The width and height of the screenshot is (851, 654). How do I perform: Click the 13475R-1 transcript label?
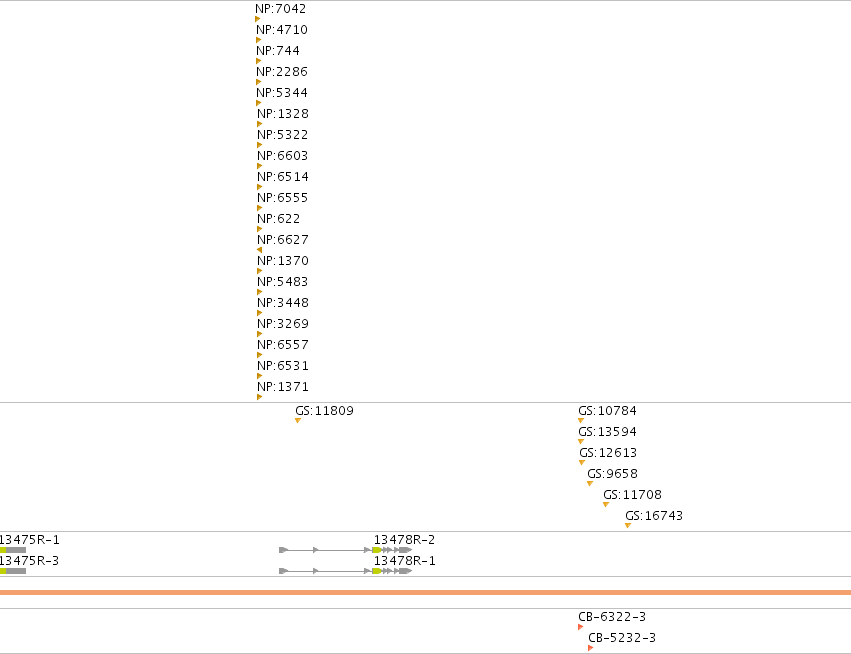pyautogui.click(x=29, y=540)
